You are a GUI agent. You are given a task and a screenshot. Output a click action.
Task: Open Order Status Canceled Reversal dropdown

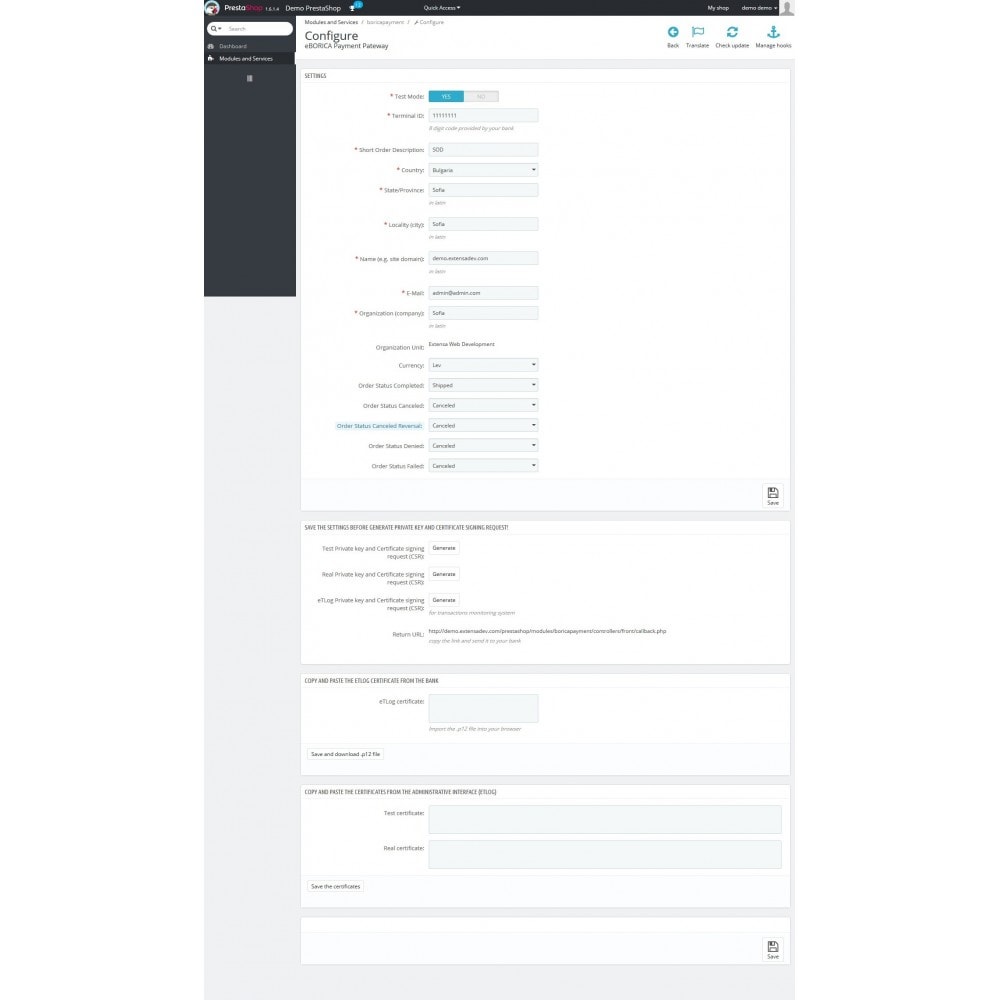483,425
